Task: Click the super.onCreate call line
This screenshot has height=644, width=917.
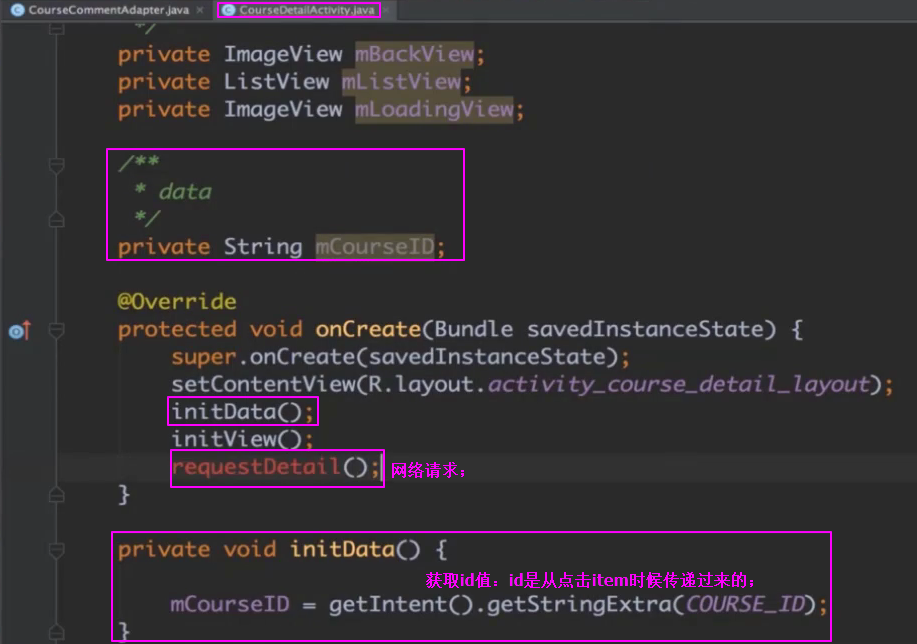Action: (x=401, y=357)
